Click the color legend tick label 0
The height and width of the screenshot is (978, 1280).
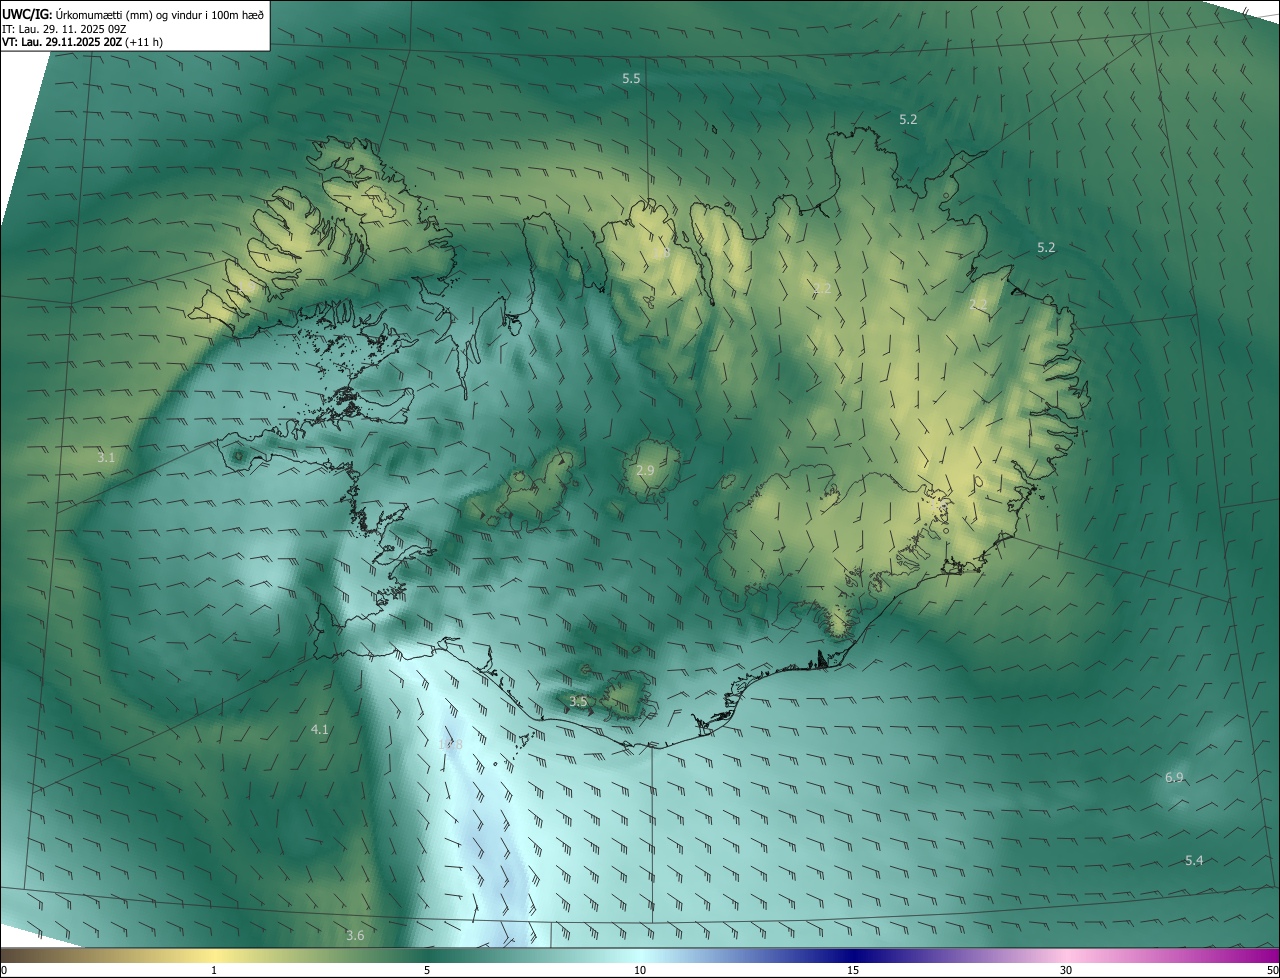pyautogui.click(x=3, y=970)
